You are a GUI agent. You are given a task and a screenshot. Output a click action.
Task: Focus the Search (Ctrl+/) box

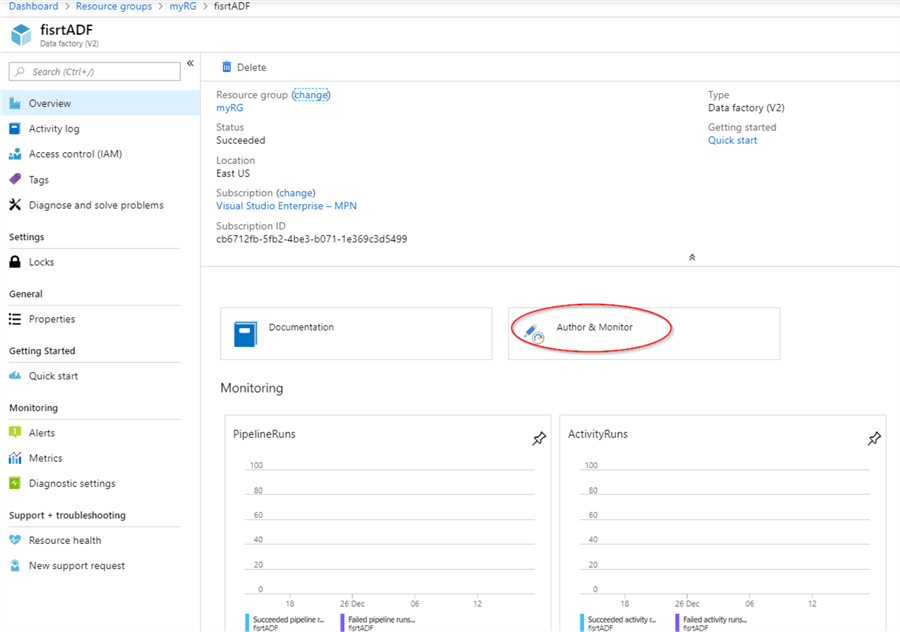95,72
